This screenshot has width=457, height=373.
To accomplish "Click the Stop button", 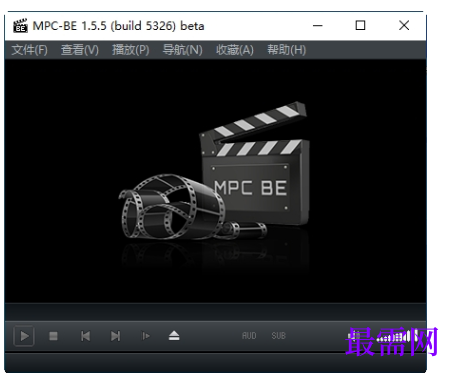I will coord(53,336).
